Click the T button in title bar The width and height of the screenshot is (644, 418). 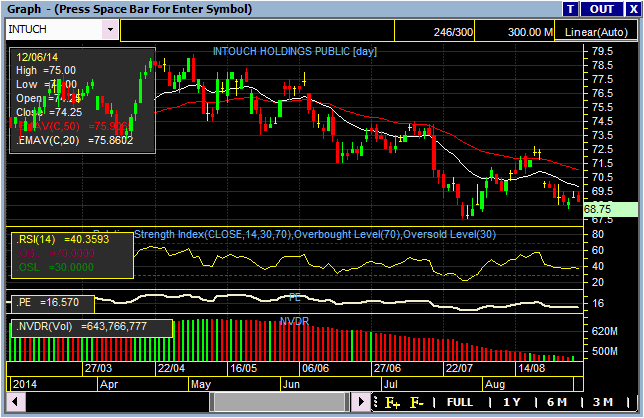(570, 9)
